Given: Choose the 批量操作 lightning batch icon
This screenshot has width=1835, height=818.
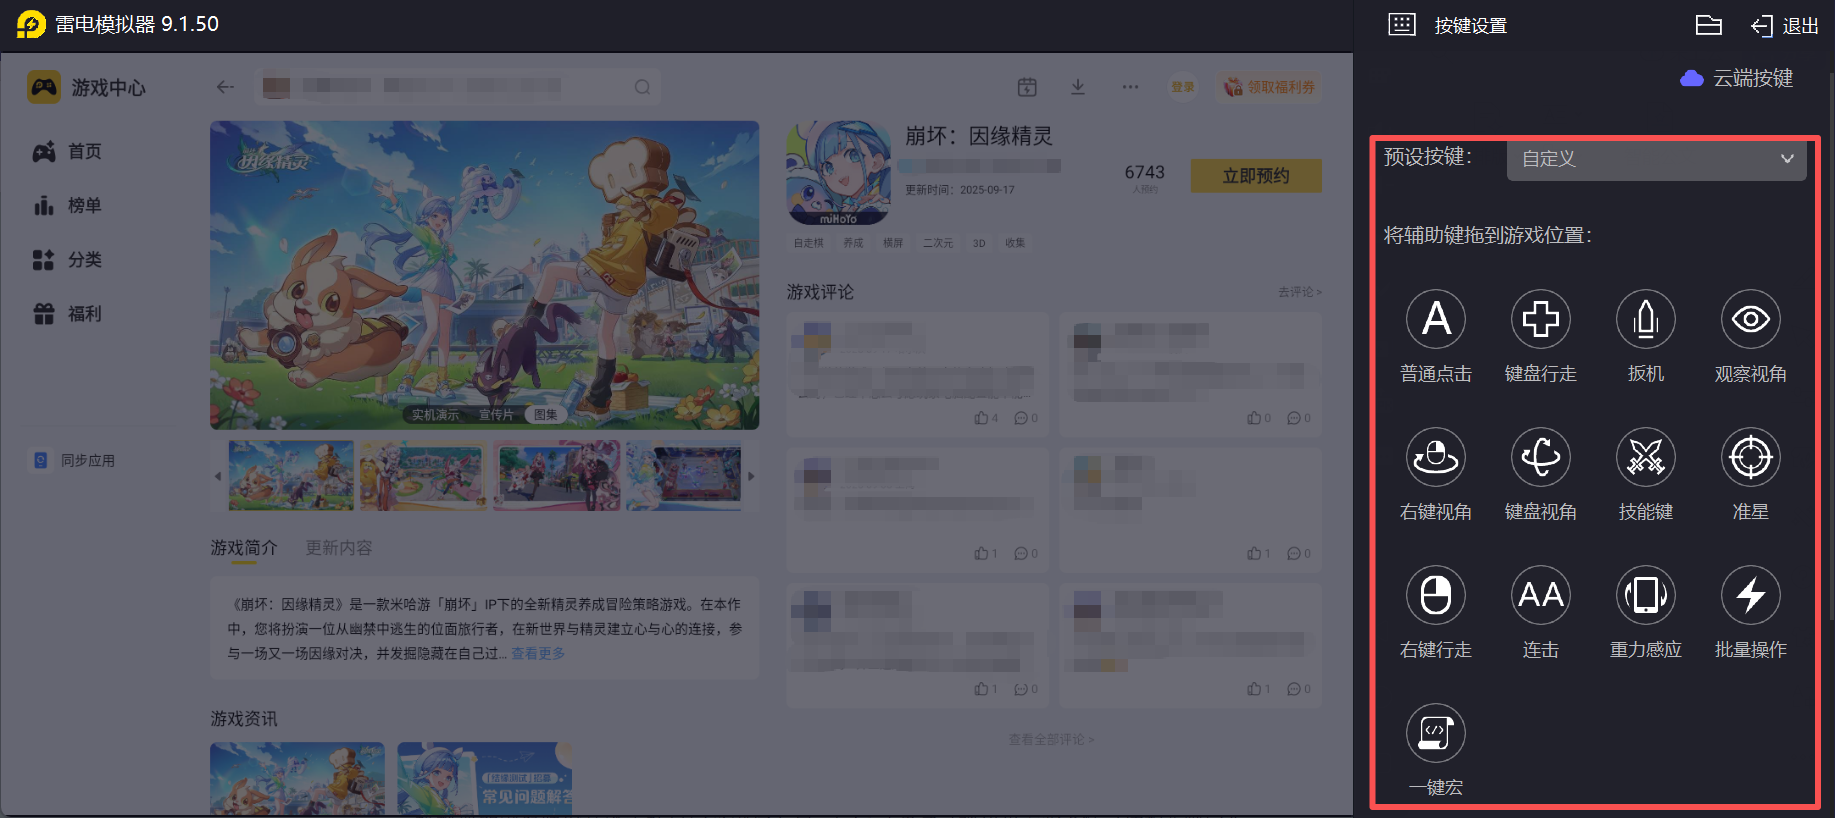Looking at the screenshot, I should [x=1751, y=595].
